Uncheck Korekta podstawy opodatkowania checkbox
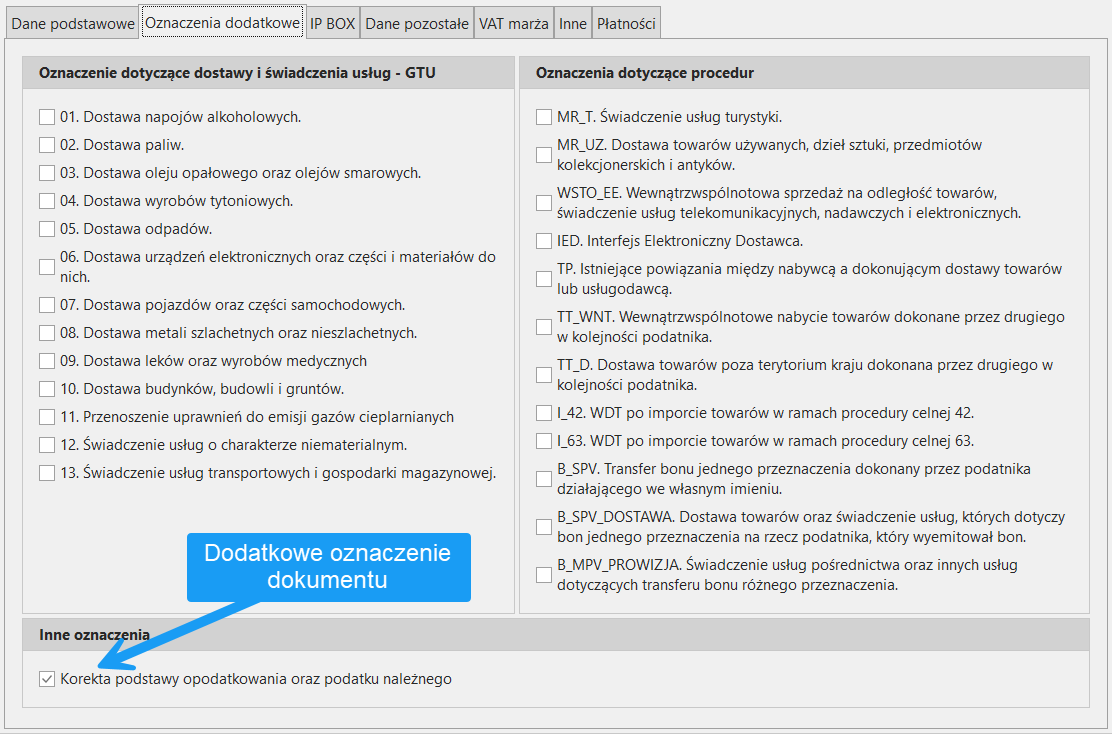 click(47, 679)
